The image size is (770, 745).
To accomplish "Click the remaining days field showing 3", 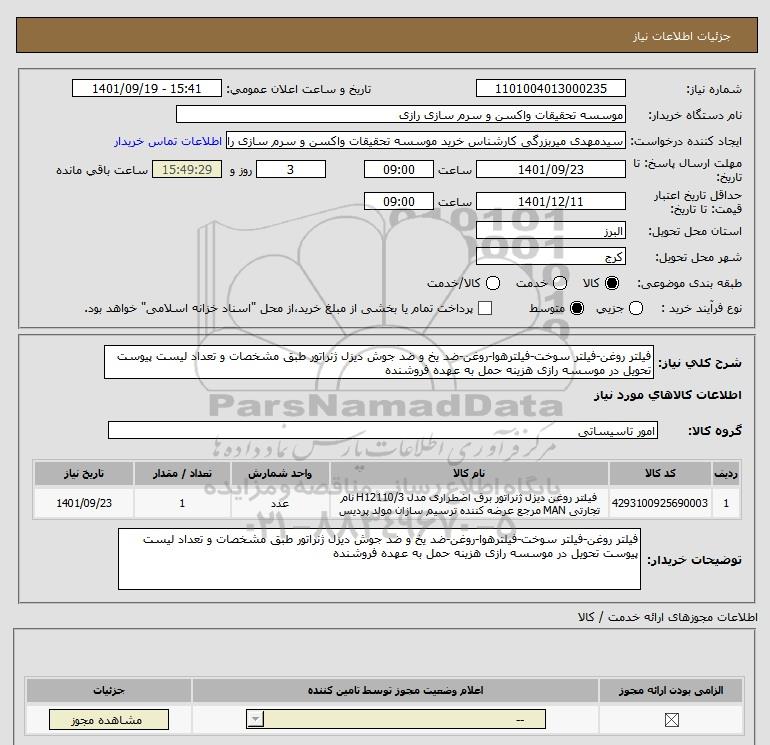I will coord(291,169).
